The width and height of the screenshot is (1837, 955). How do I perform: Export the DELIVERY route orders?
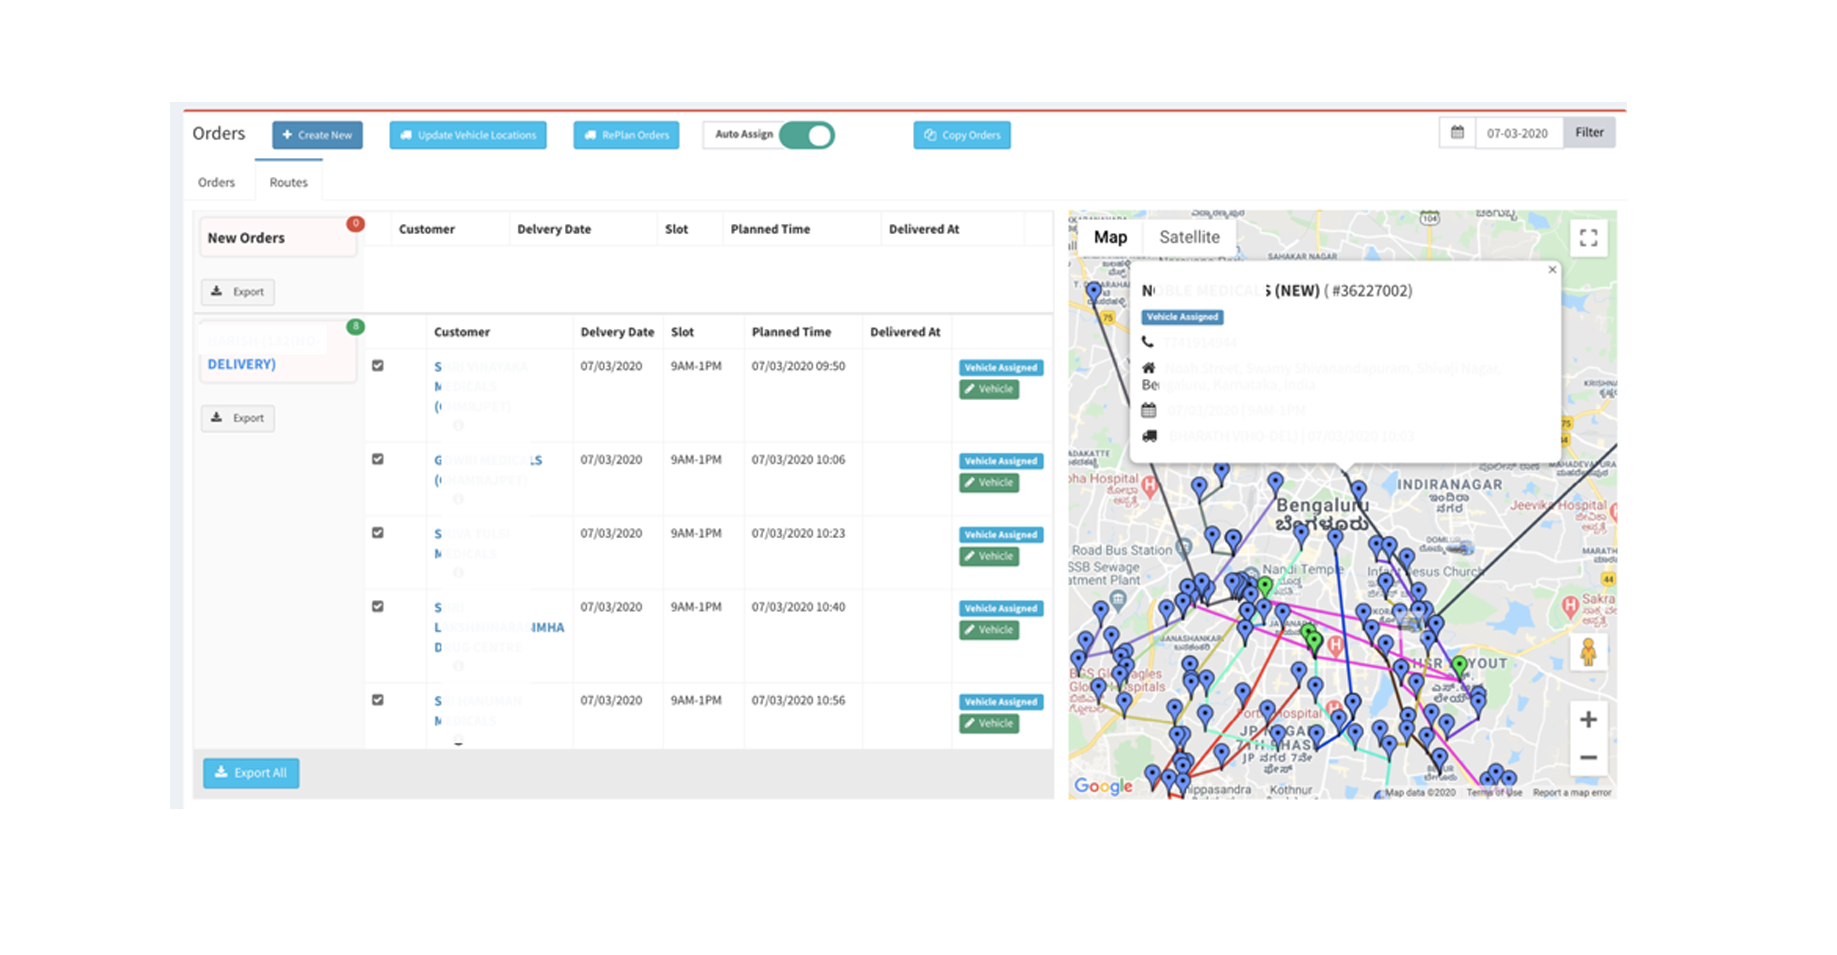(x=238, y=418)
